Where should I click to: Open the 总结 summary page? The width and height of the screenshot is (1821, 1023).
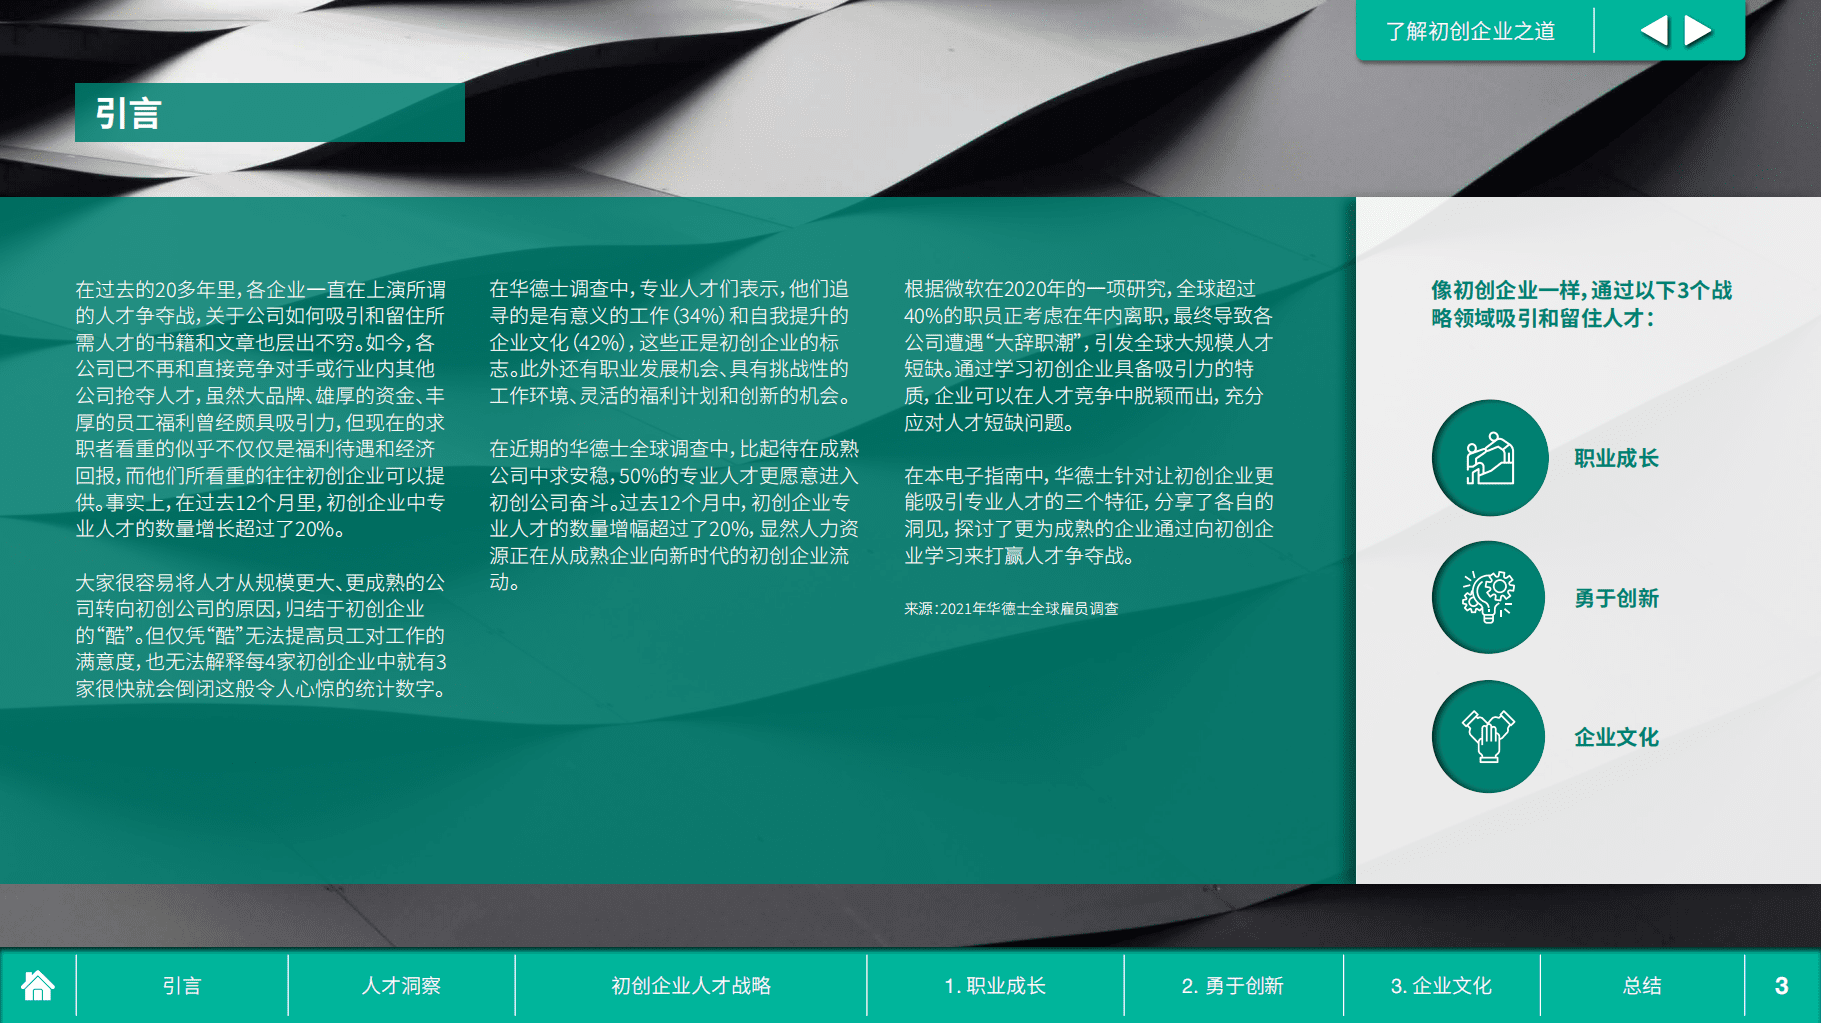pos(1643,986)
